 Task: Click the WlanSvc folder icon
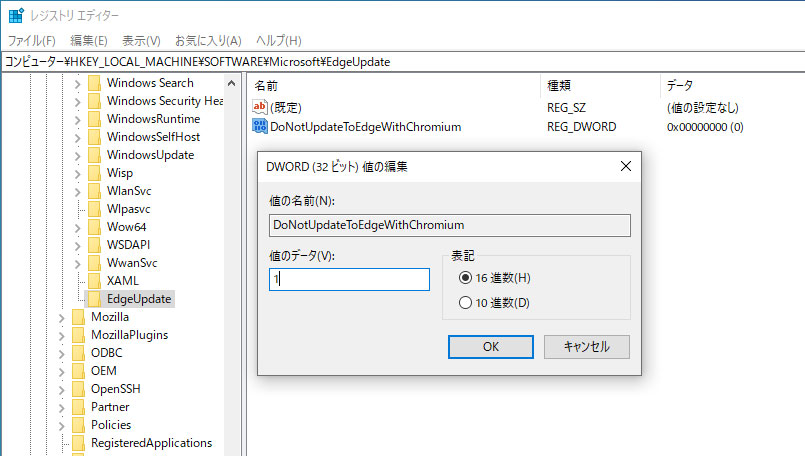pos(94,191)
